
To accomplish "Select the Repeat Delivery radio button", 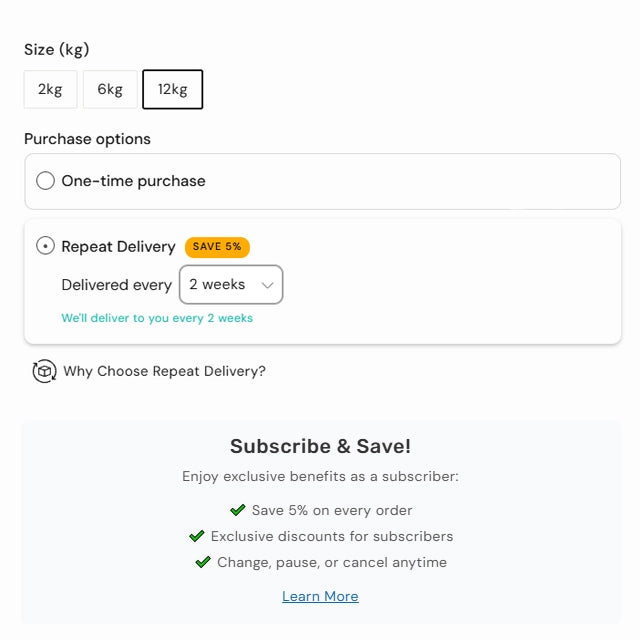I will click(x=45, y=246).
